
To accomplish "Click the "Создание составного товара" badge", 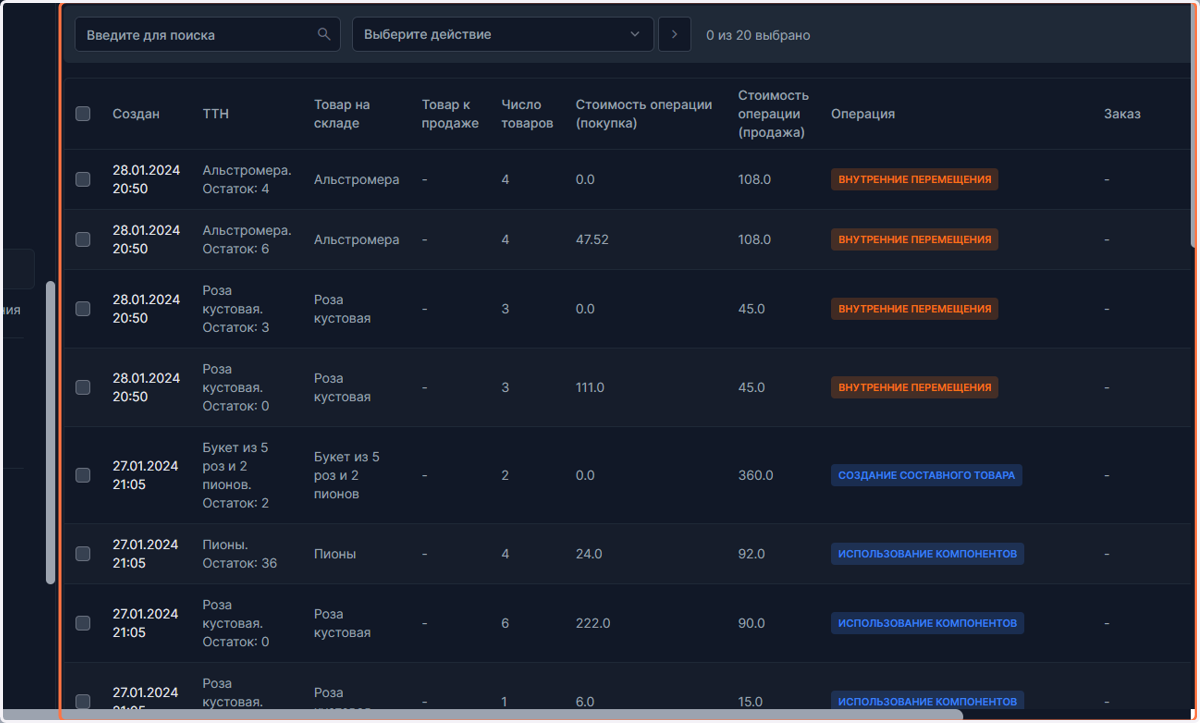I will [x=926, y=475].
